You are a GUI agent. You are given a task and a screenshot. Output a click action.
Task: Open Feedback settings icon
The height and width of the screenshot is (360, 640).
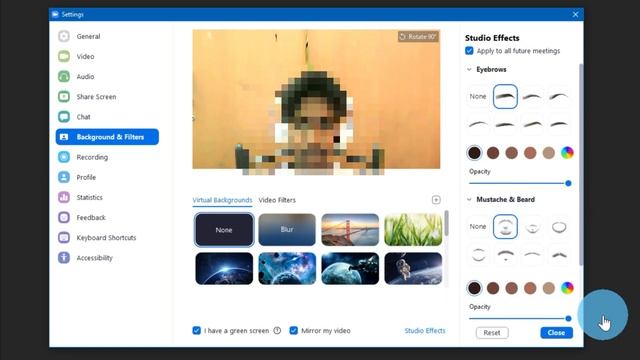(64, 218)
